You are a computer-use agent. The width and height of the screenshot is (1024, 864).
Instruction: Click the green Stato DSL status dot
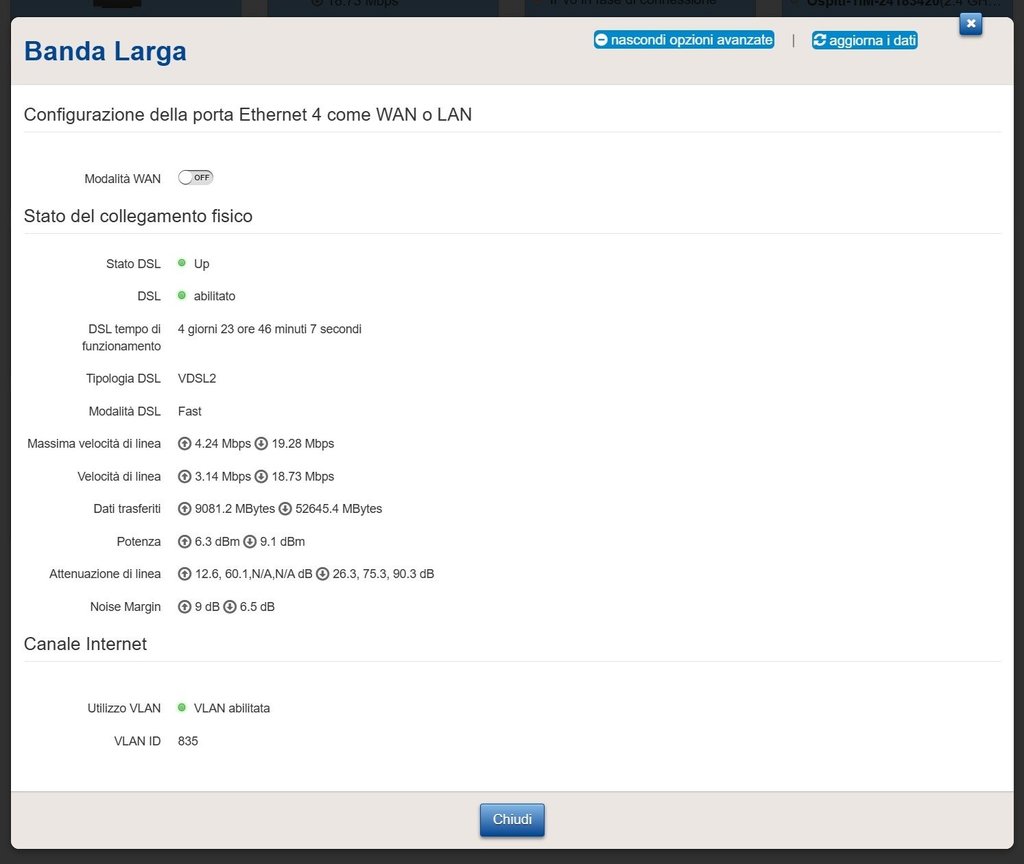click(x=182, y=263)
